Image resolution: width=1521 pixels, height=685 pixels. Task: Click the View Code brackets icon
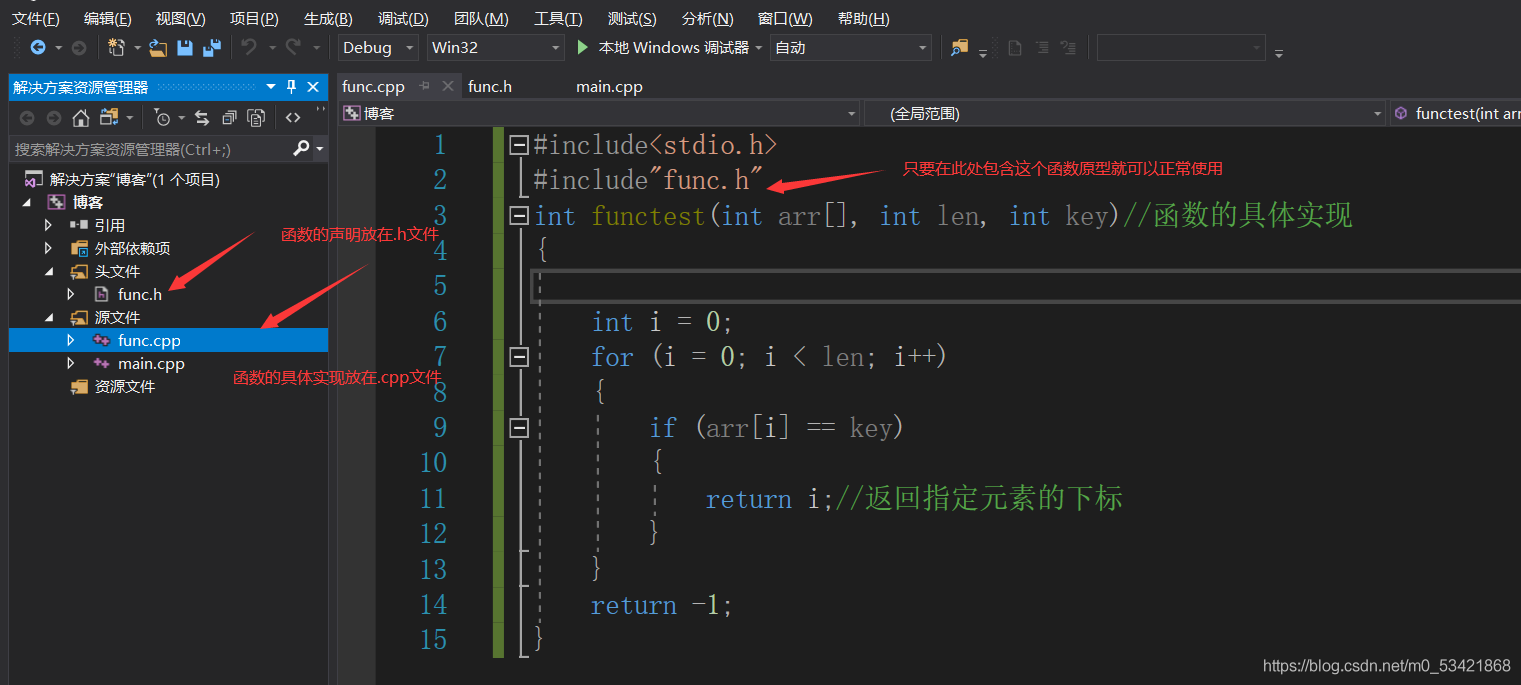[293, 118]
